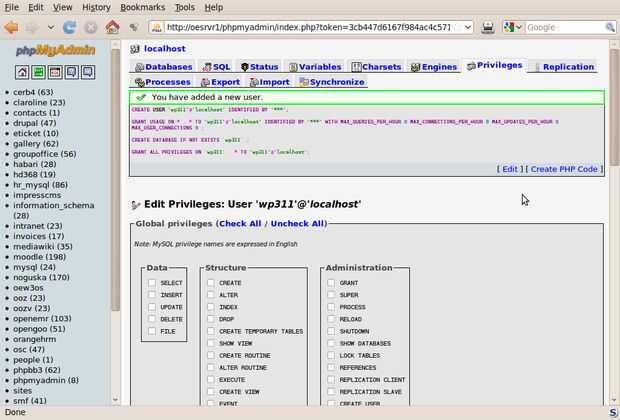Viewport: 620px width, 420px height.
Task: Enable the SUPER privilege checkbox
Action: pyautogui.click(x=331, y=295)
